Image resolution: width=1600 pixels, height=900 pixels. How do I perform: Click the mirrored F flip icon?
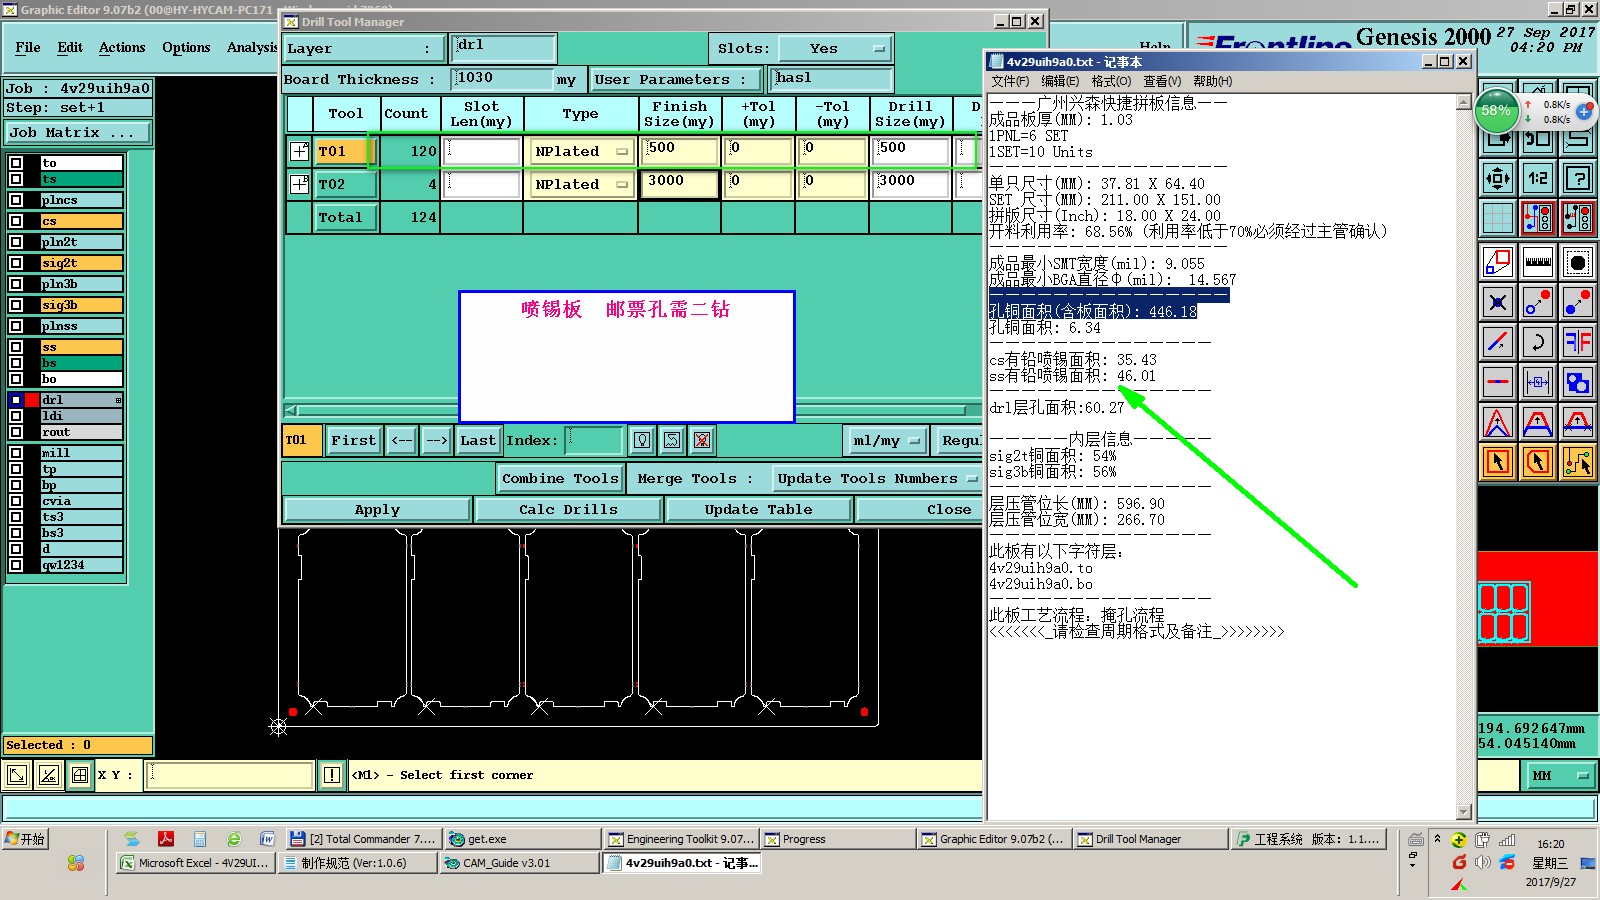pos(1578,342)
